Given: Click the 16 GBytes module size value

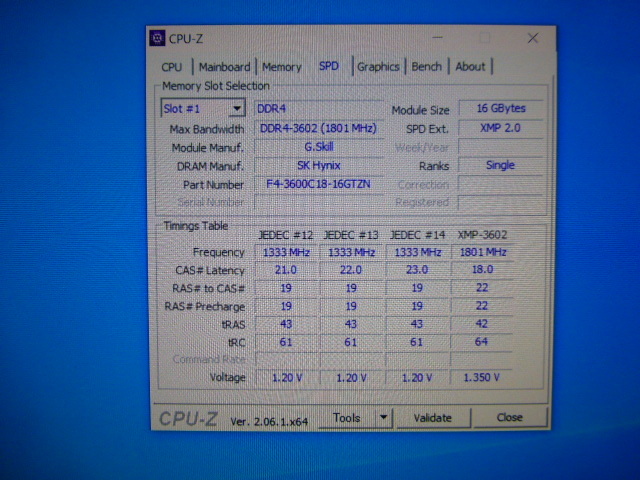Looking at the screenshot, I should pos(501,108).
